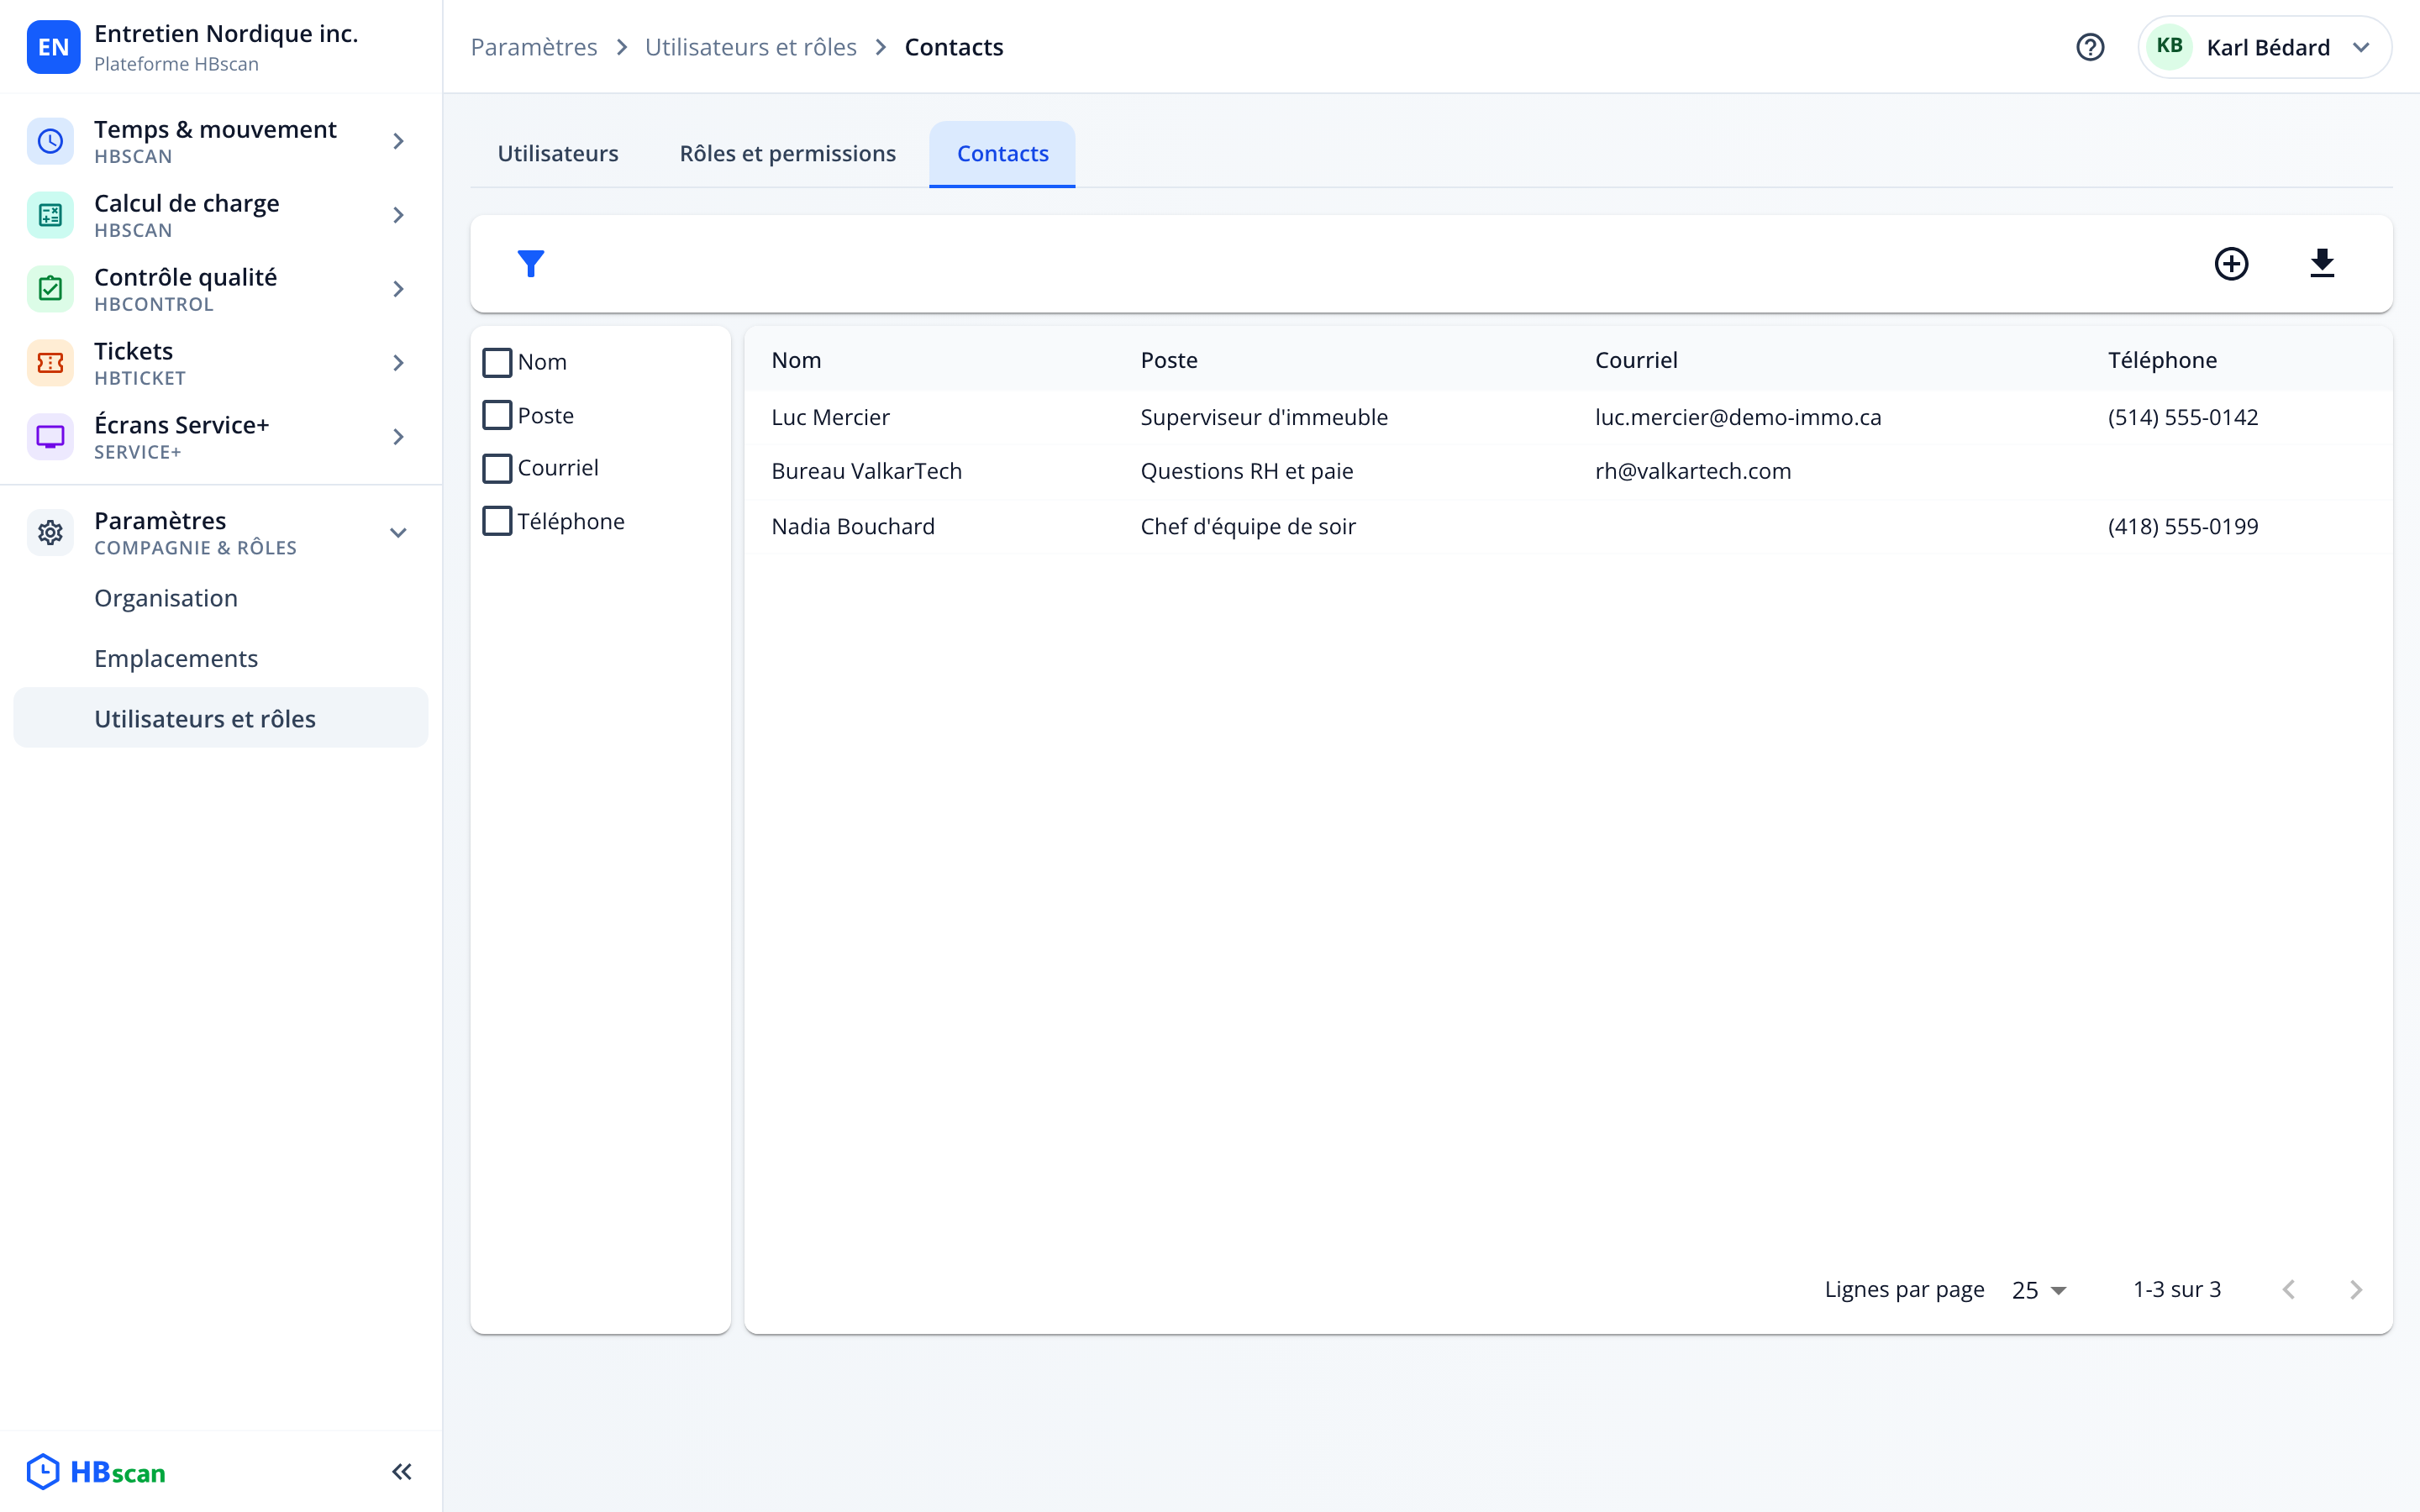Sort by the Courriel column header
The height and width of the screenshot is (1512, 2420).
click(x=1636, y=360)
